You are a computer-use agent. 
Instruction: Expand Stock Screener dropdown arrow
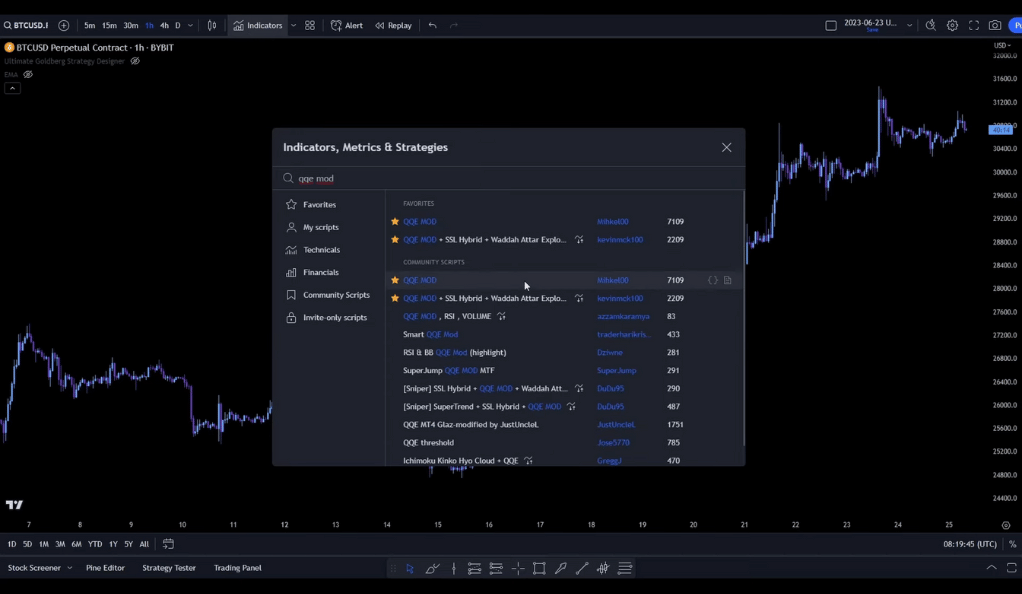70,568
